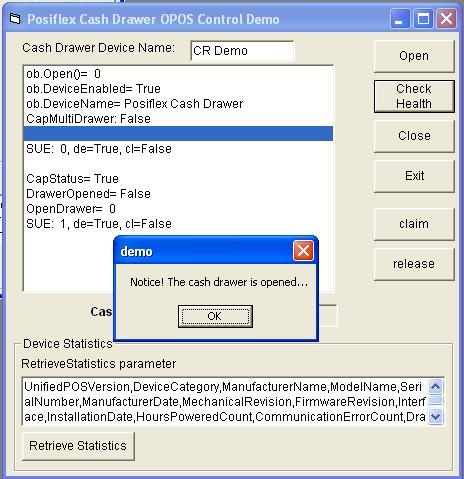Click the Cash Drawer Device Name field

click(x=242, y=51)
